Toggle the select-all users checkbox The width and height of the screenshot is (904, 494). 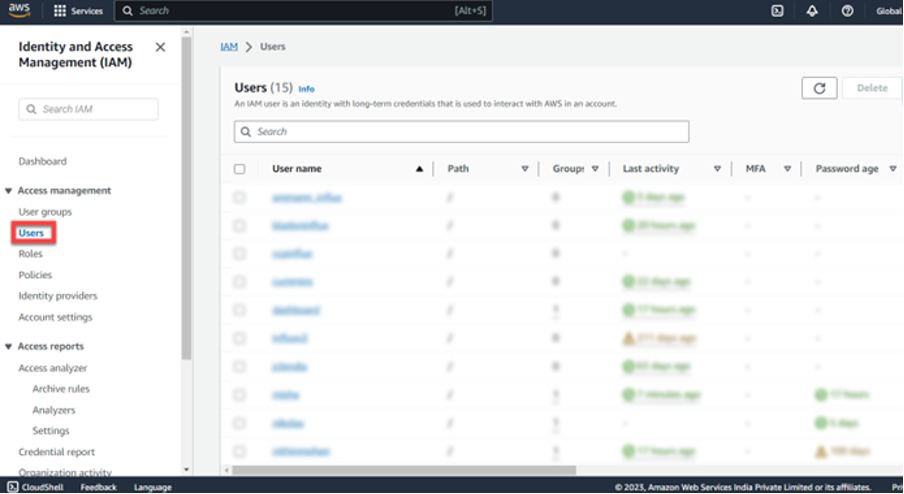239,169
